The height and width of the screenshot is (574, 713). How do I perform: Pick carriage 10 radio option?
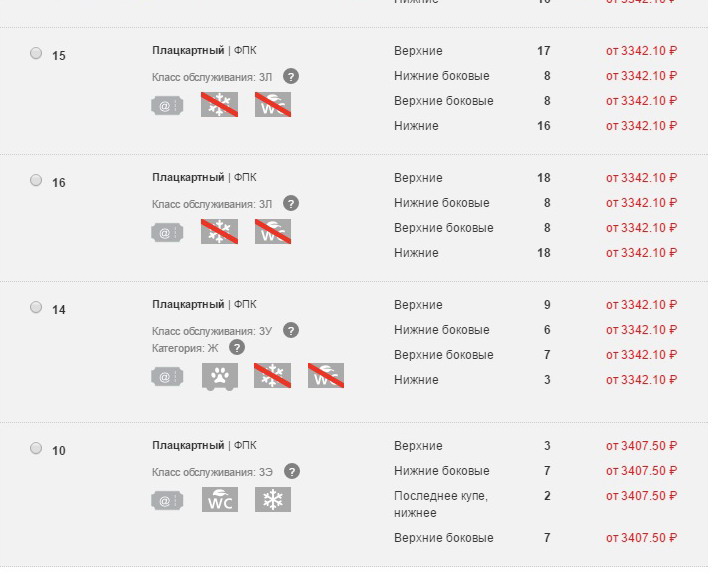point(37,449)
